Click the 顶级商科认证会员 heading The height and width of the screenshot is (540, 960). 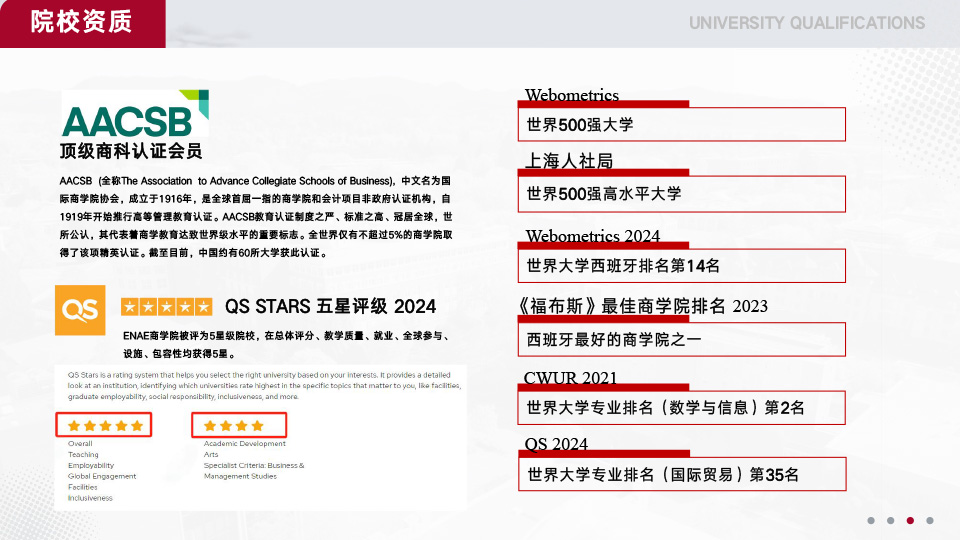pyautogui.click(x=131, y=152)
